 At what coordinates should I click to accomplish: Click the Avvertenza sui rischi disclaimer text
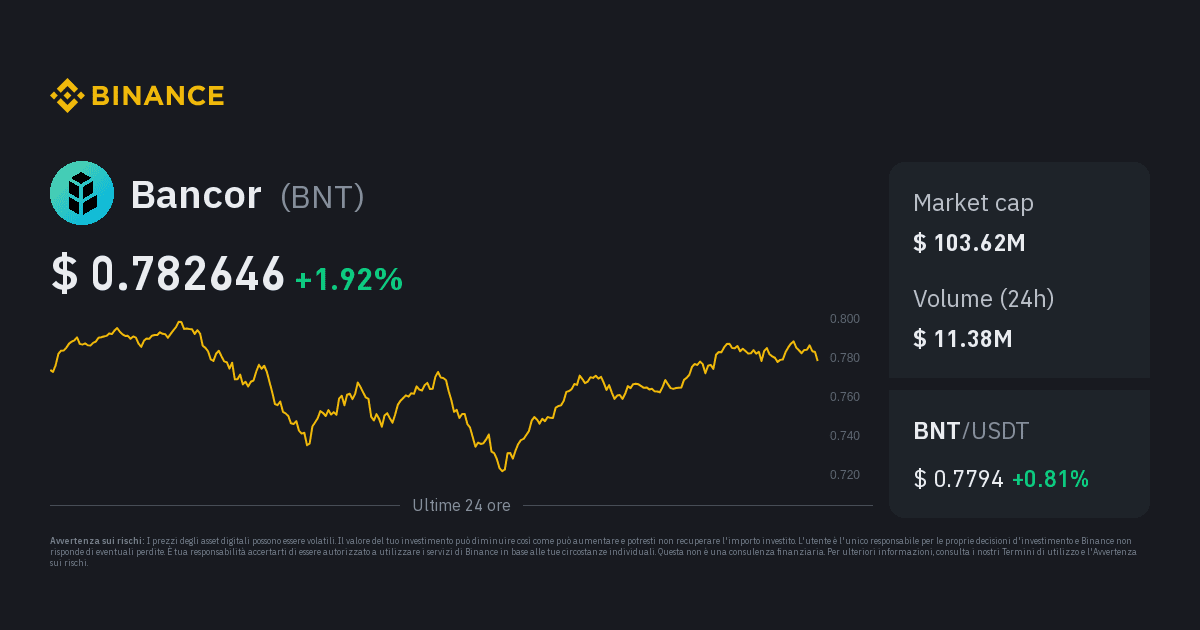594,551
